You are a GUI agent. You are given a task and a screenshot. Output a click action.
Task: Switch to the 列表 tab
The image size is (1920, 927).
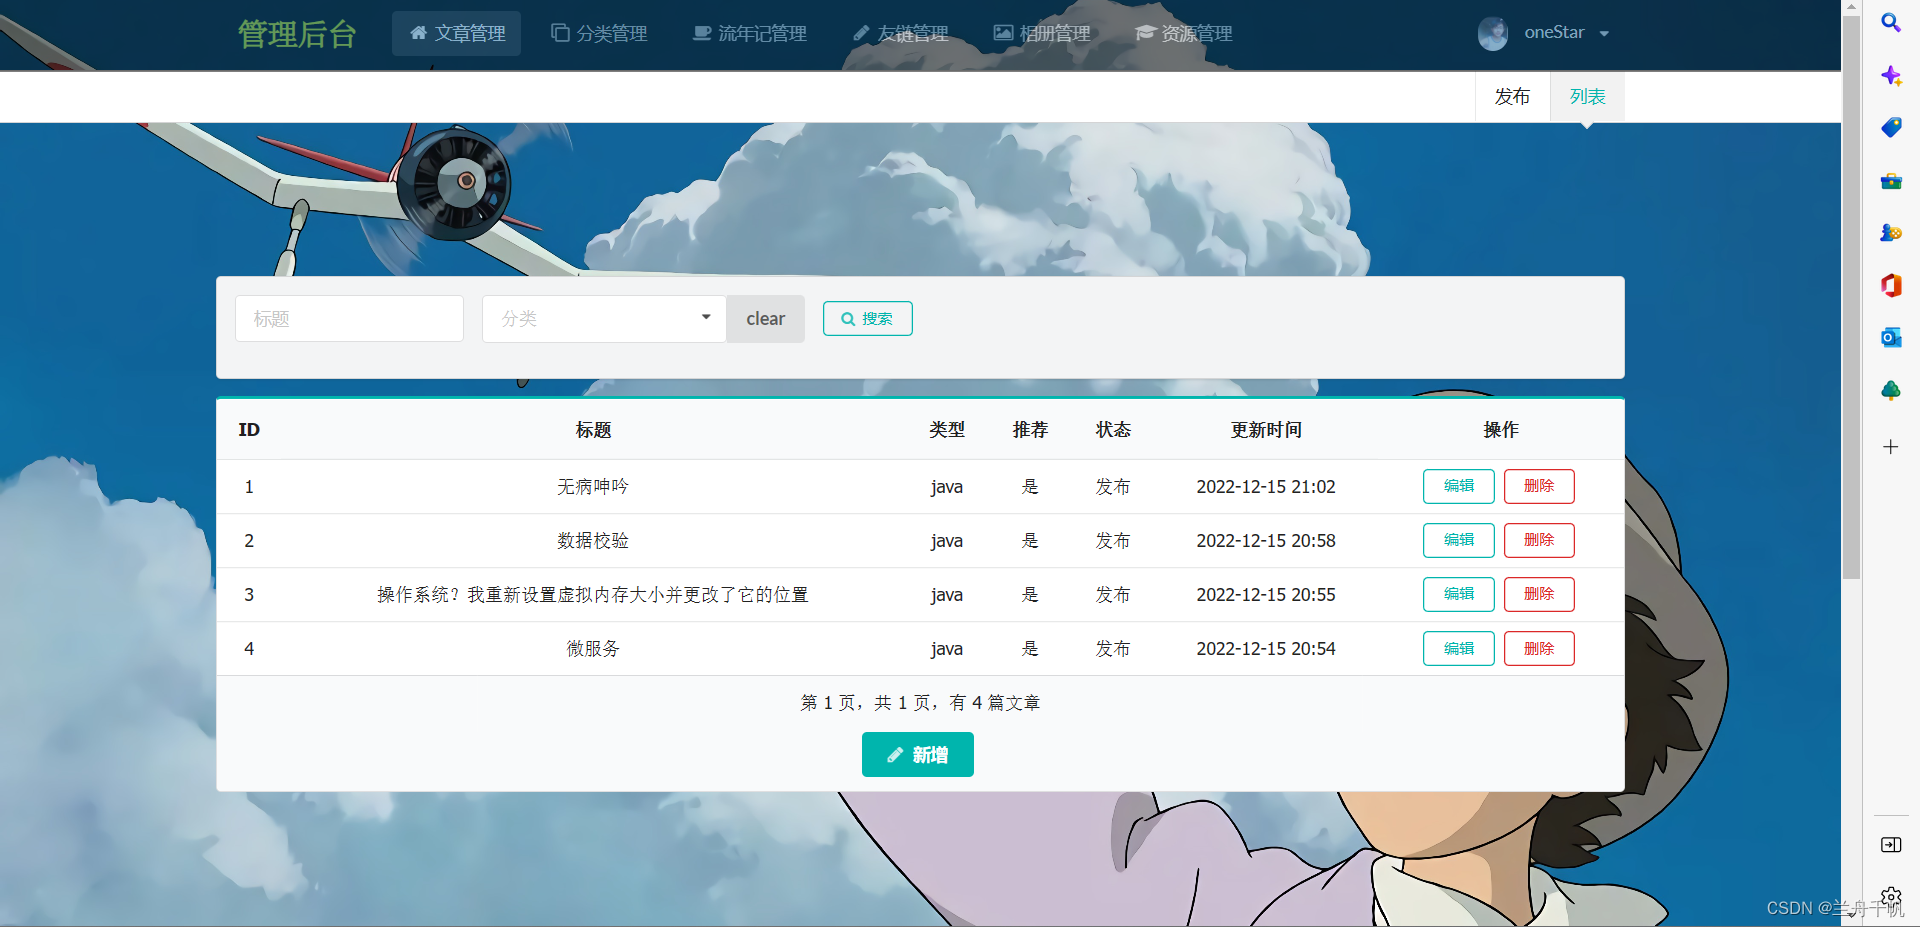[1587, 96]
